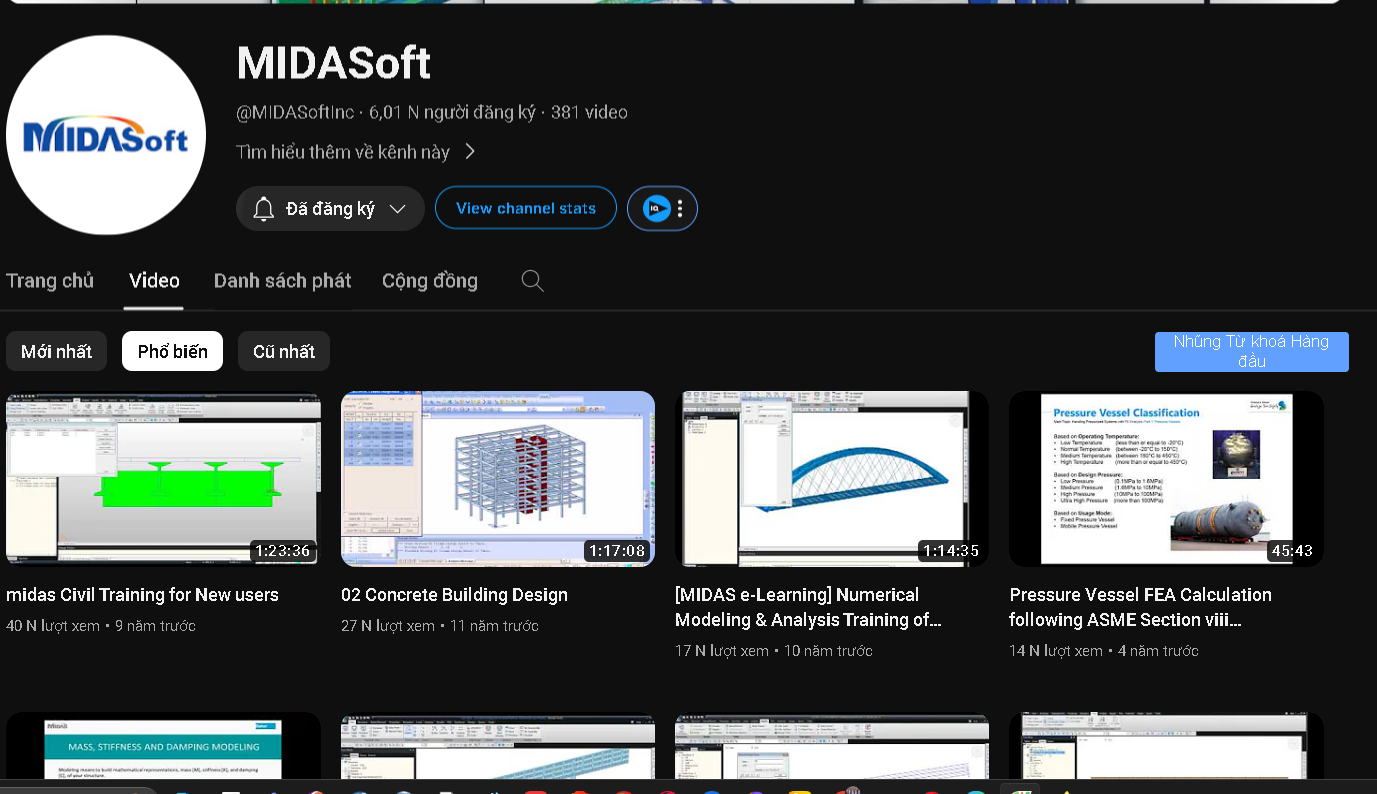
Task: Click the title Pressure Vessel FEA Calculation following ASME
Action: pyautogui.click(x=1140, y=607)
